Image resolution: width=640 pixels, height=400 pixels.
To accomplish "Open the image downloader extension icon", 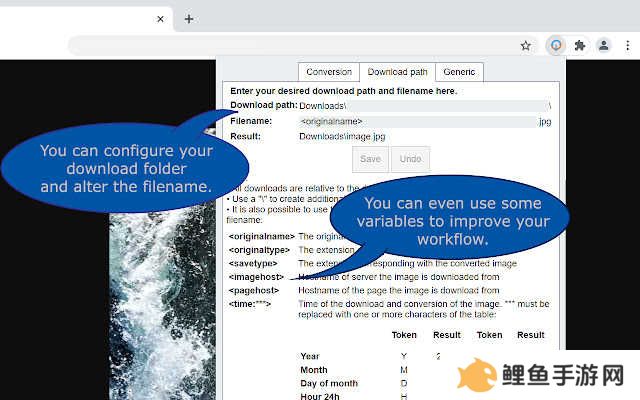I will (556, 45).
